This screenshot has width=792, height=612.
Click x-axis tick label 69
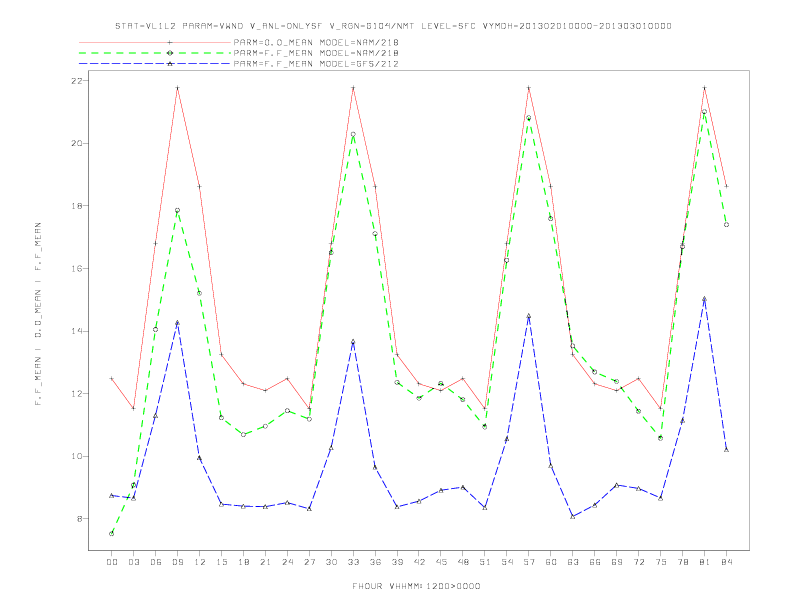tap(617, 562)
